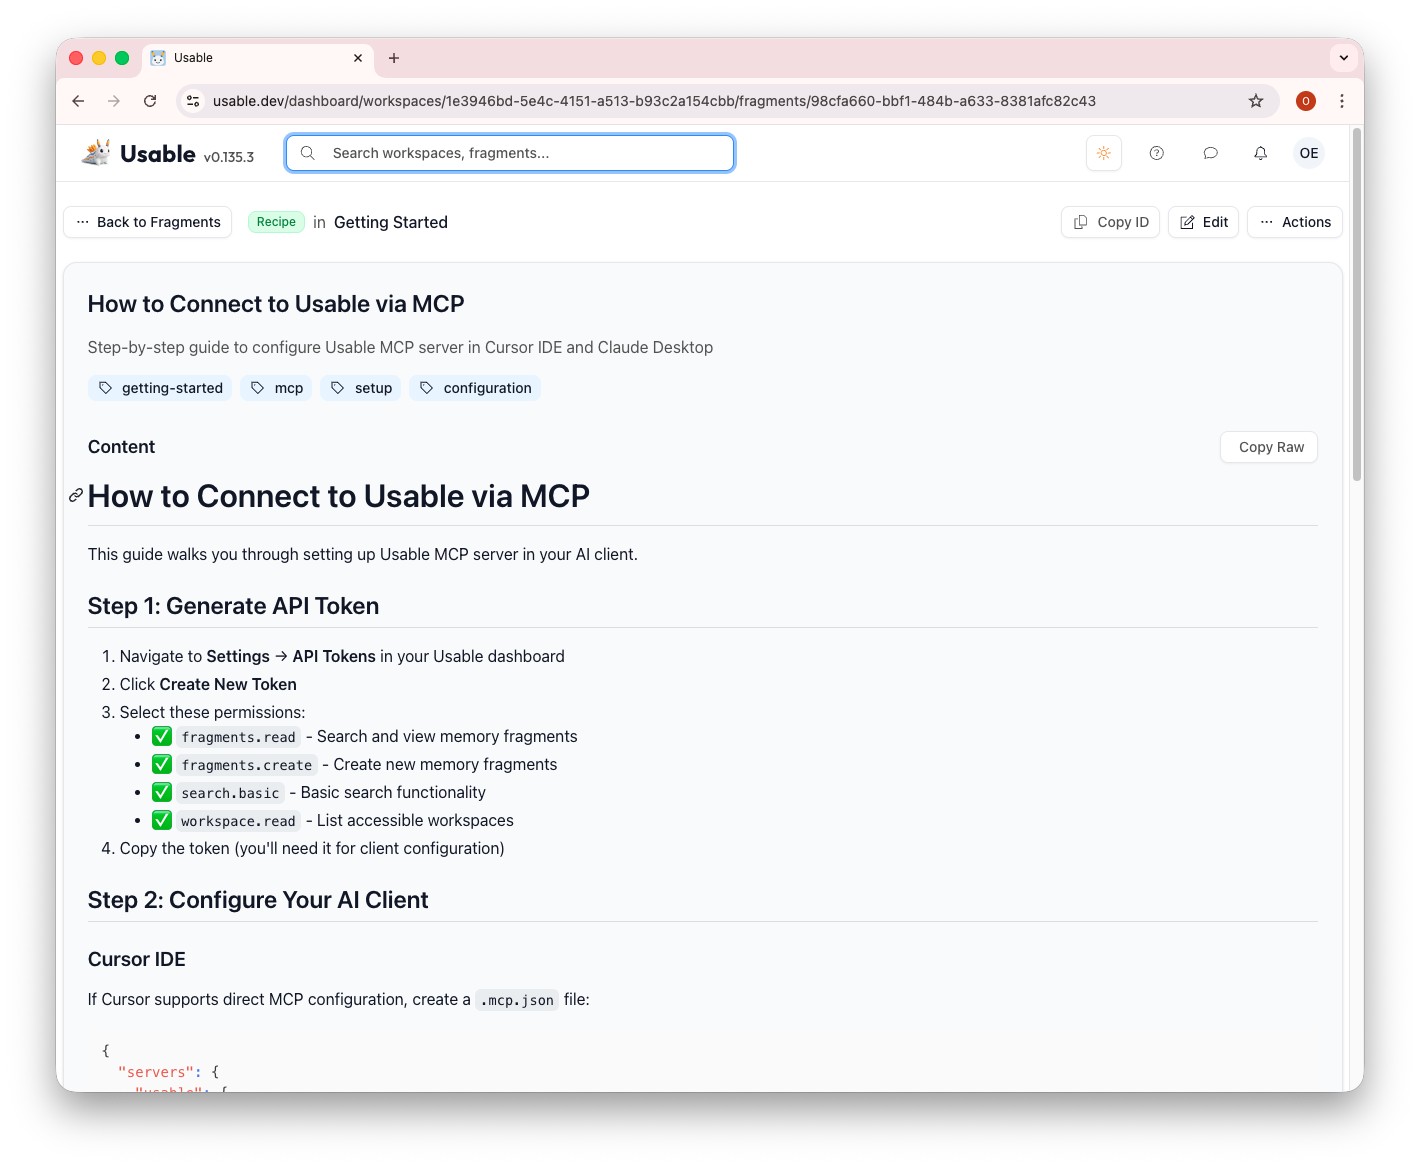This screenshot has width=1420, height=1166.
Task: Reload the page in the browser
Action: (x=150, y=101)
